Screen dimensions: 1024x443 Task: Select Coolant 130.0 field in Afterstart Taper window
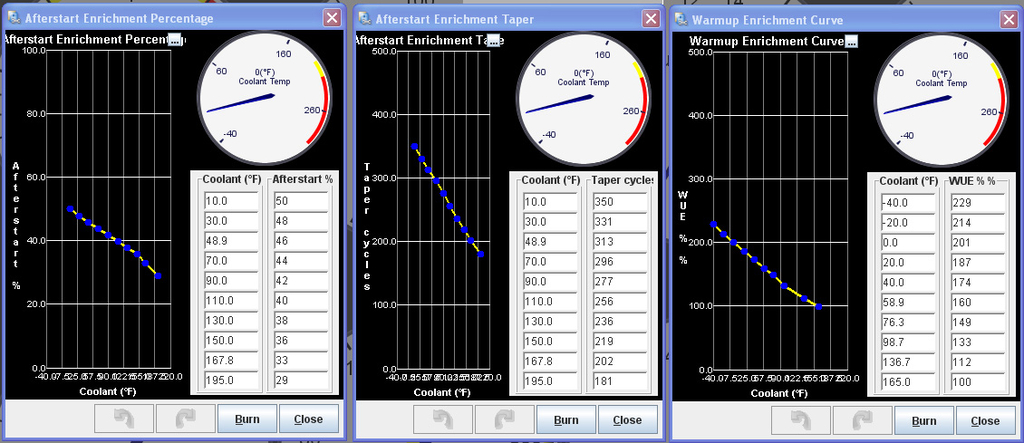tap(551, 321)
